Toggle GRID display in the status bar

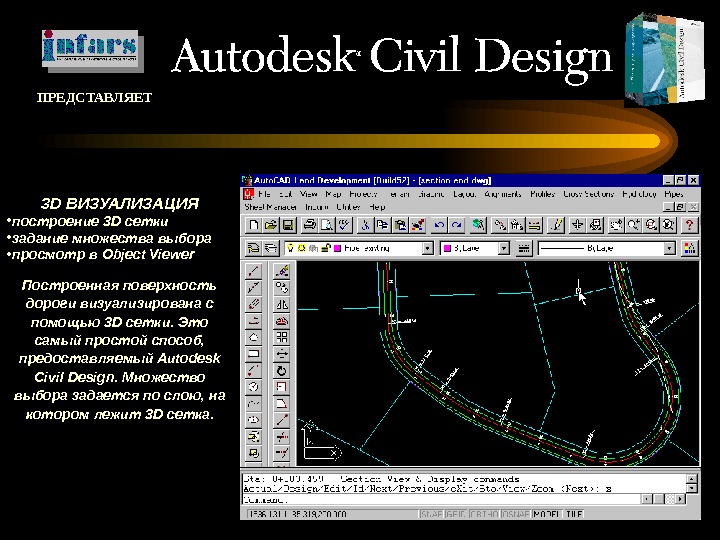(456, 514)
